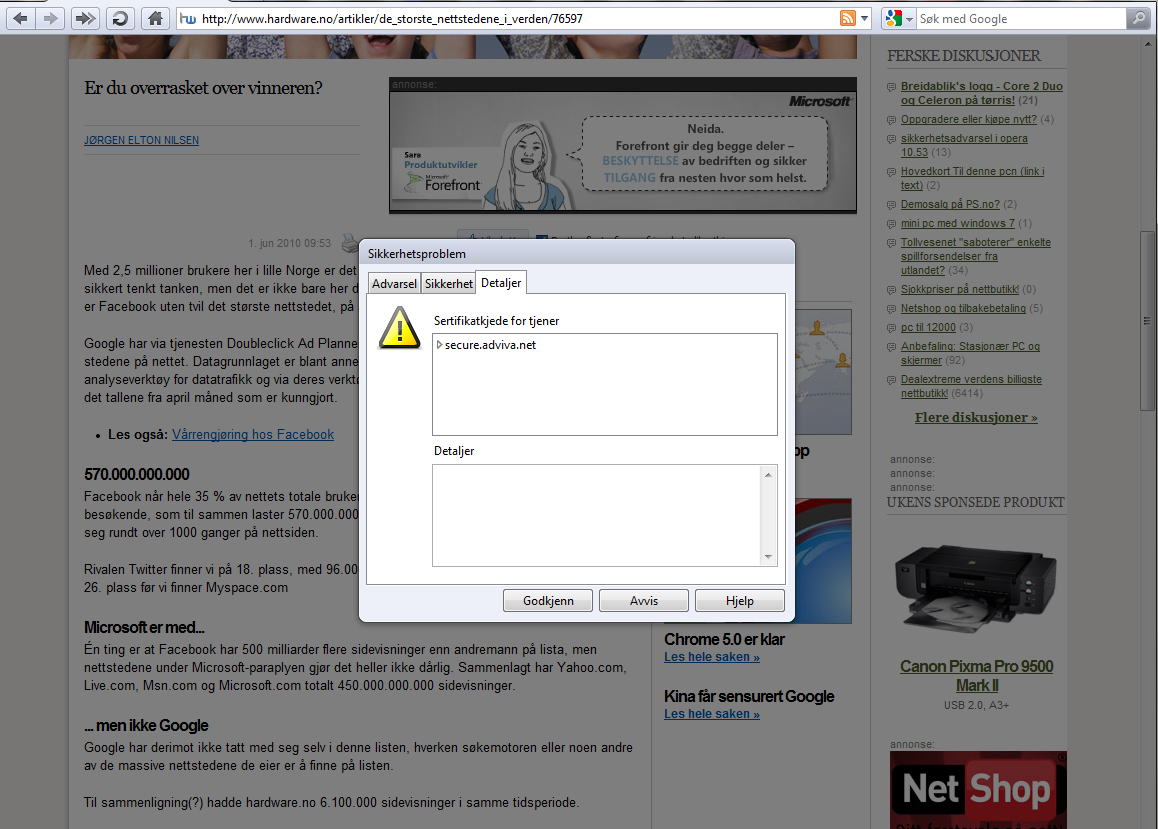Click 'Les hele saken' under Chrome 5.0
Image resolution: width=1158 pixels, height=829 pixels.
(x=712, y=657)
